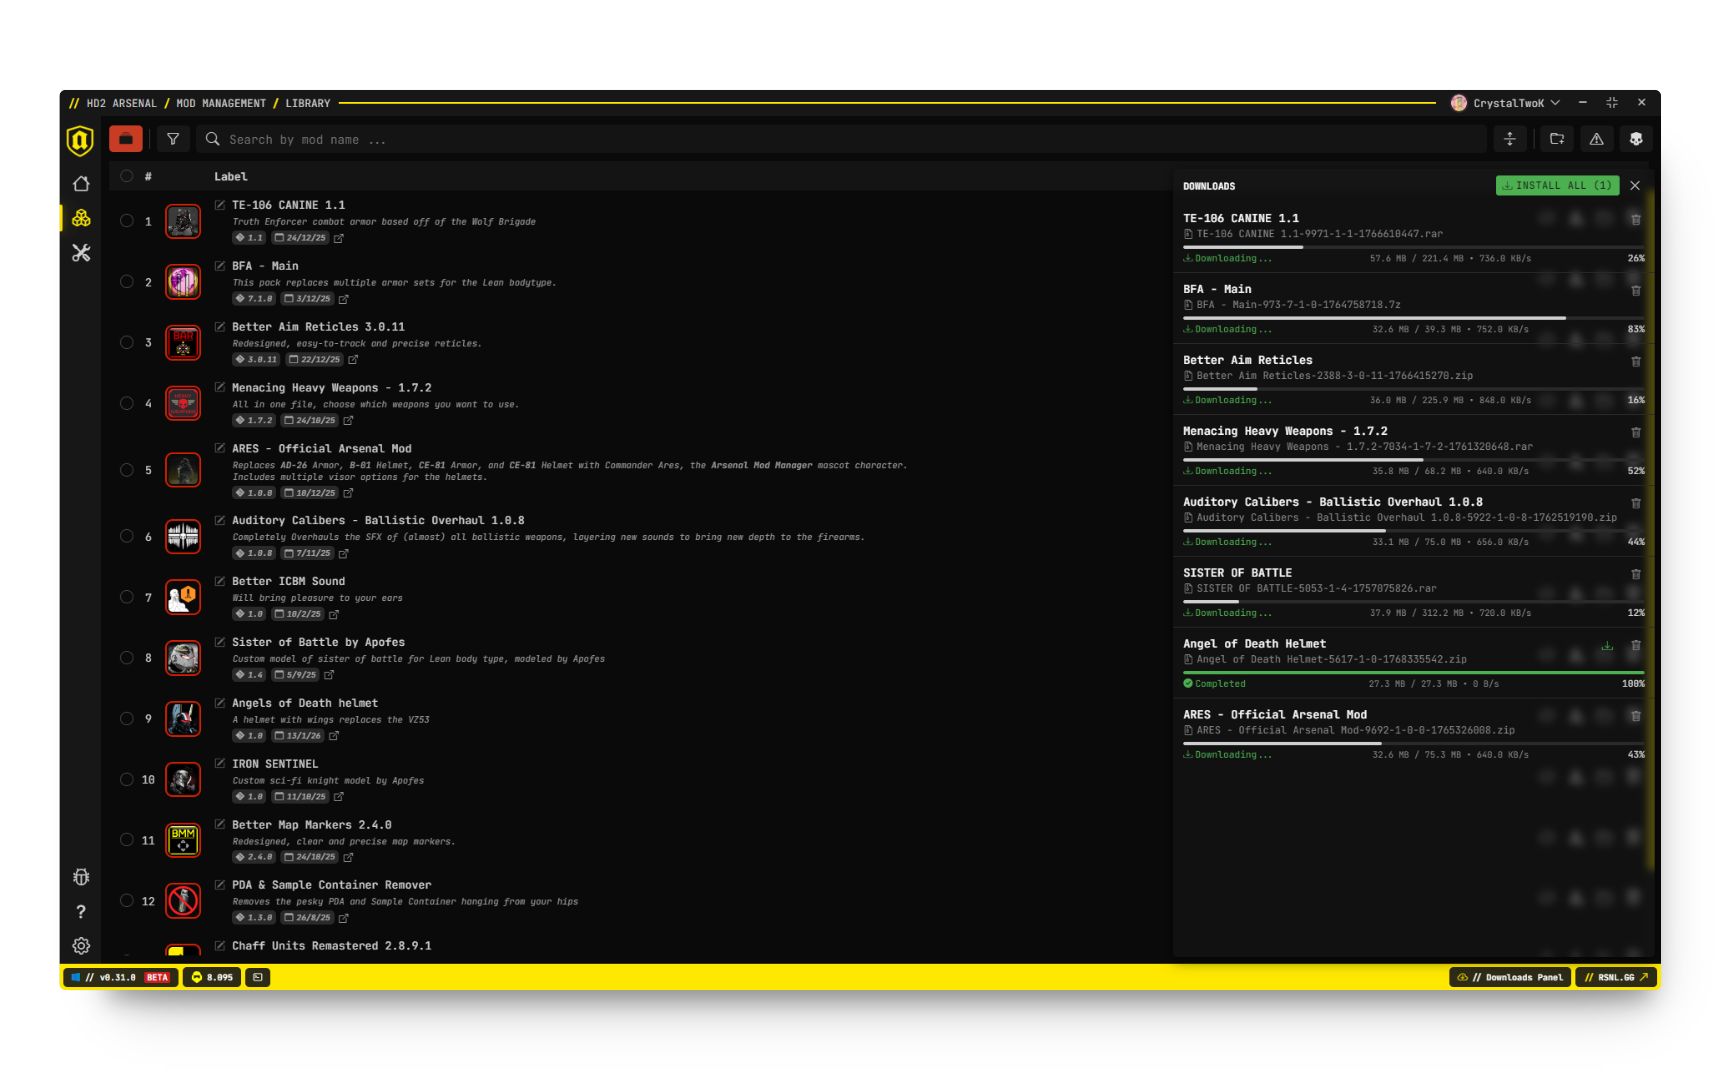Select the skull icon in the toolbar

[x=1636, y=139]
